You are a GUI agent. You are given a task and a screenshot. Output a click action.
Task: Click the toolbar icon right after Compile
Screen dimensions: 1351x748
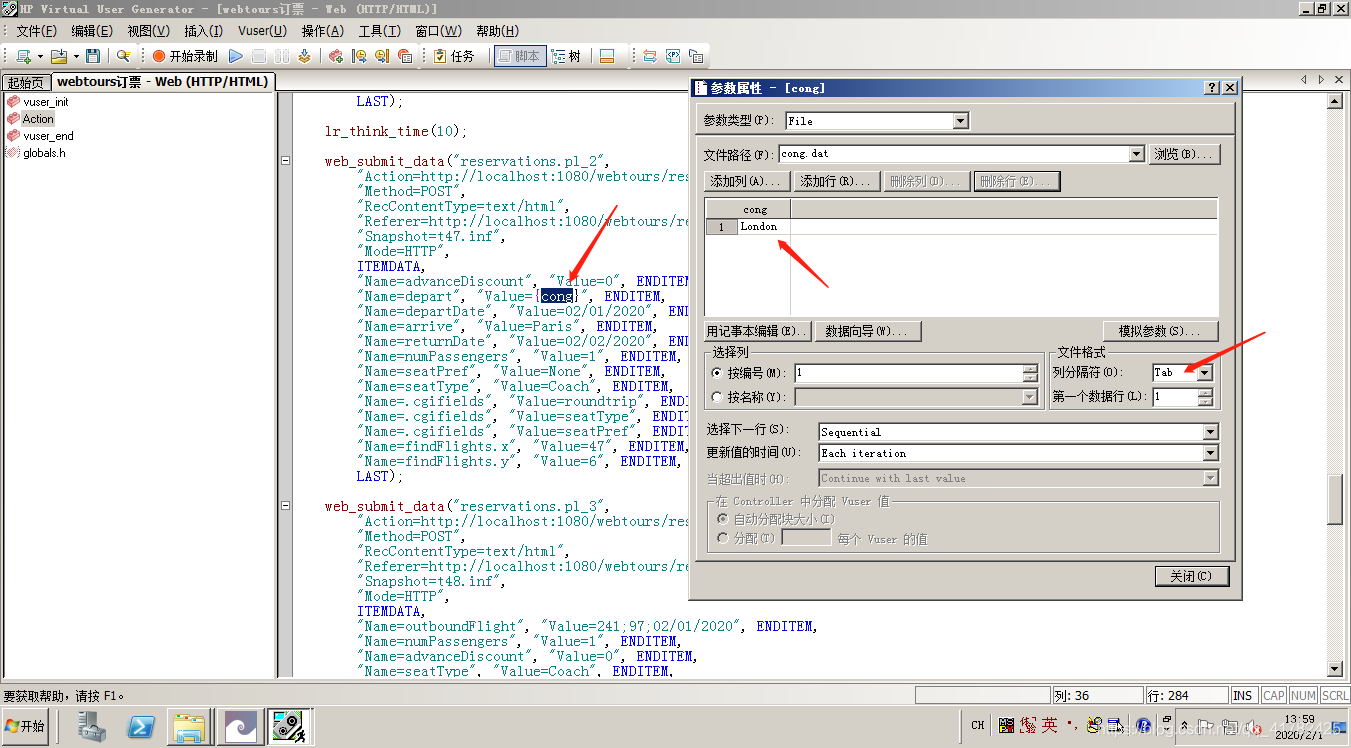(x=336, y=56)
